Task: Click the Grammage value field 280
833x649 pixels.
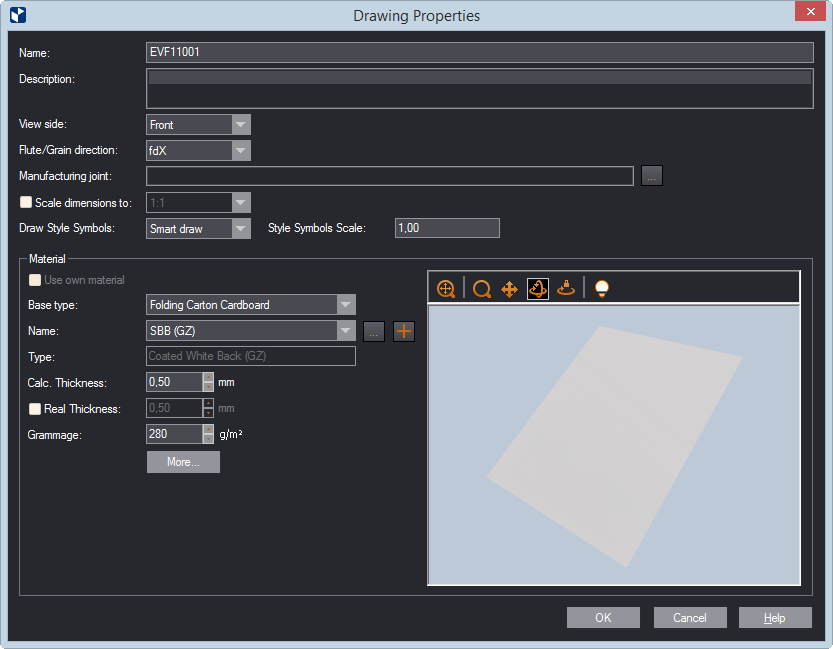Action: [174, 434]
